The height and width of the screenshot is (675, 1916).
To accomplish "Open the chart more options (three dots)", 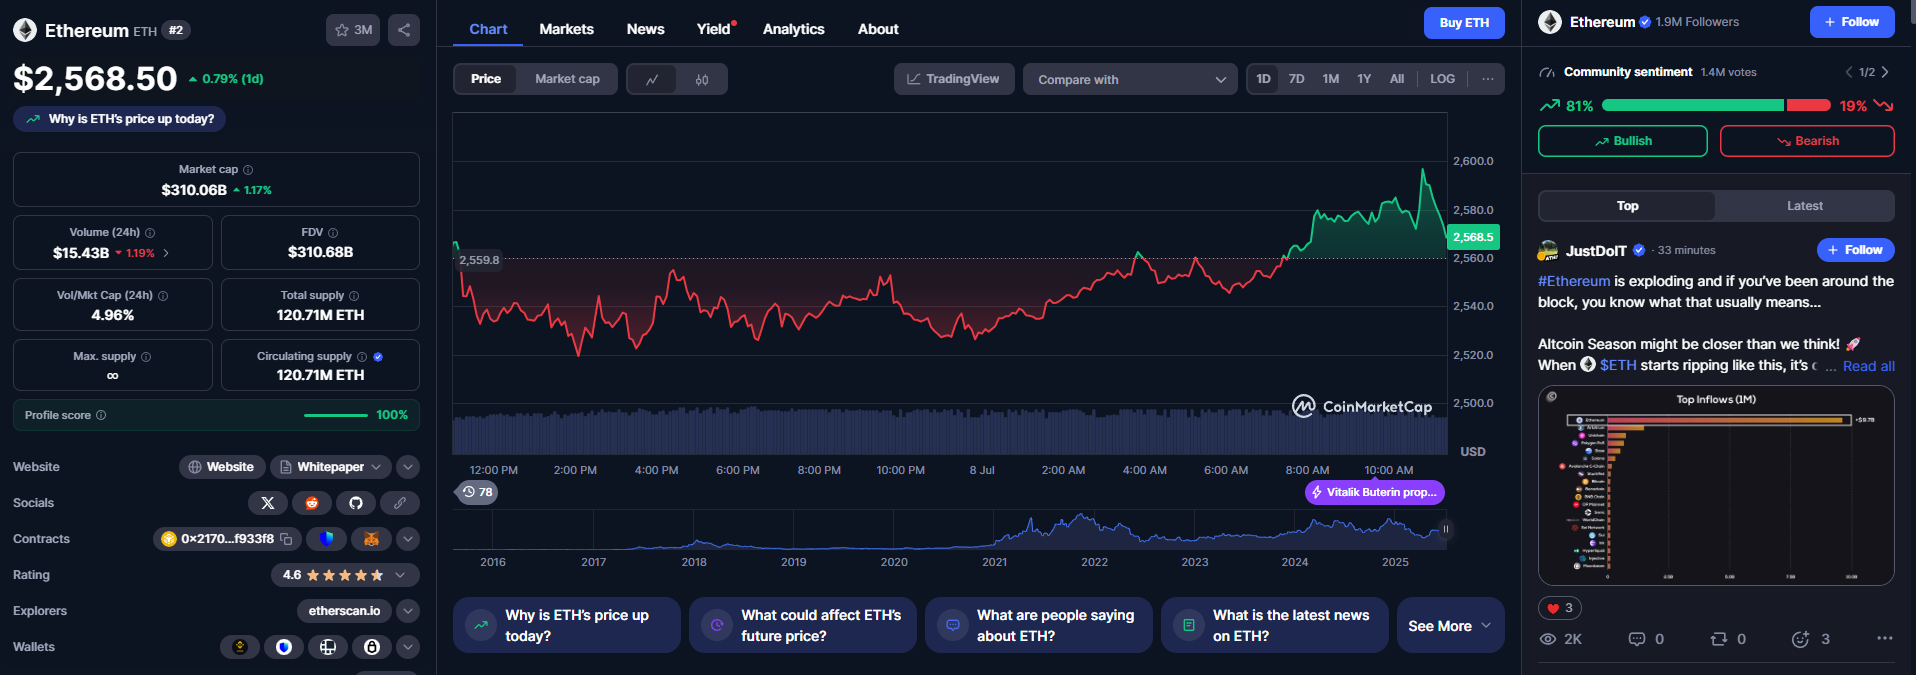I will [1488, 79].
